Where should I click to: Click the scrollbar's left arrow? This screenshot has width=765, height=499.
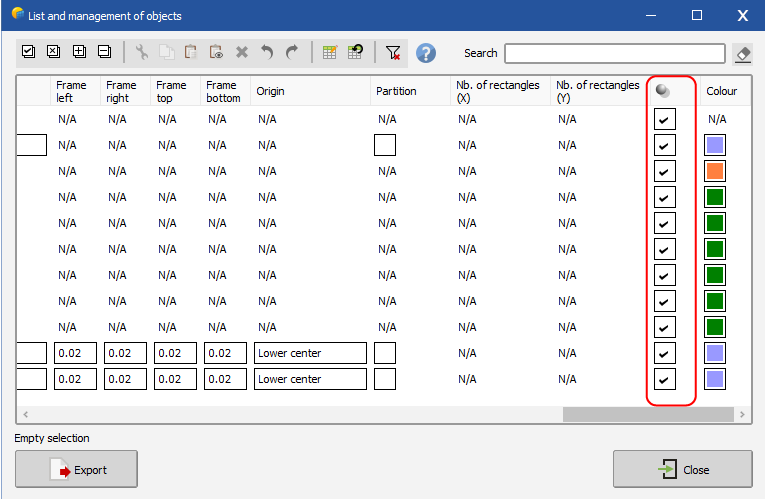click(25, 414)
